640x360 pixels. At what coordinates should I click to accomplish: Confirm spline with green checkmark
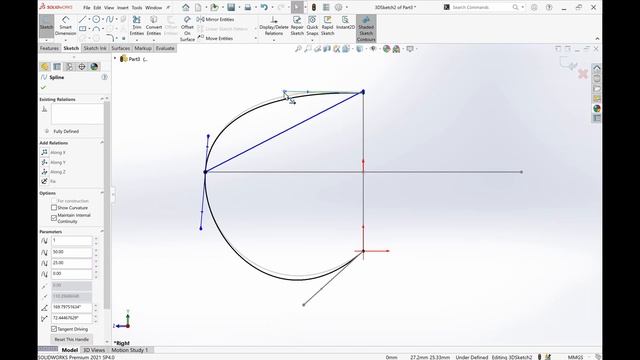tap(44, 87)
